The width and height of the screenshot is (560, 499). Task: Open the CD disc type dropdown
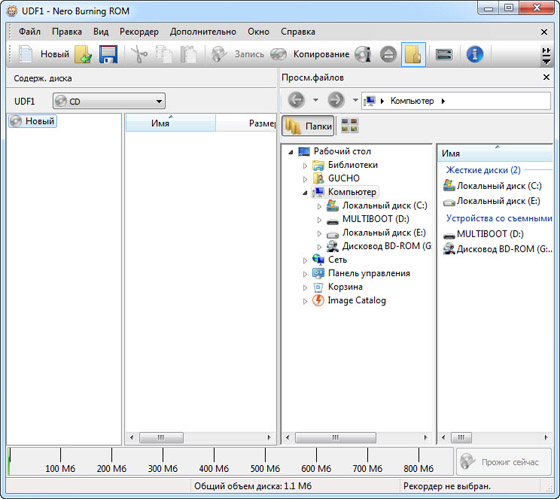109,101
